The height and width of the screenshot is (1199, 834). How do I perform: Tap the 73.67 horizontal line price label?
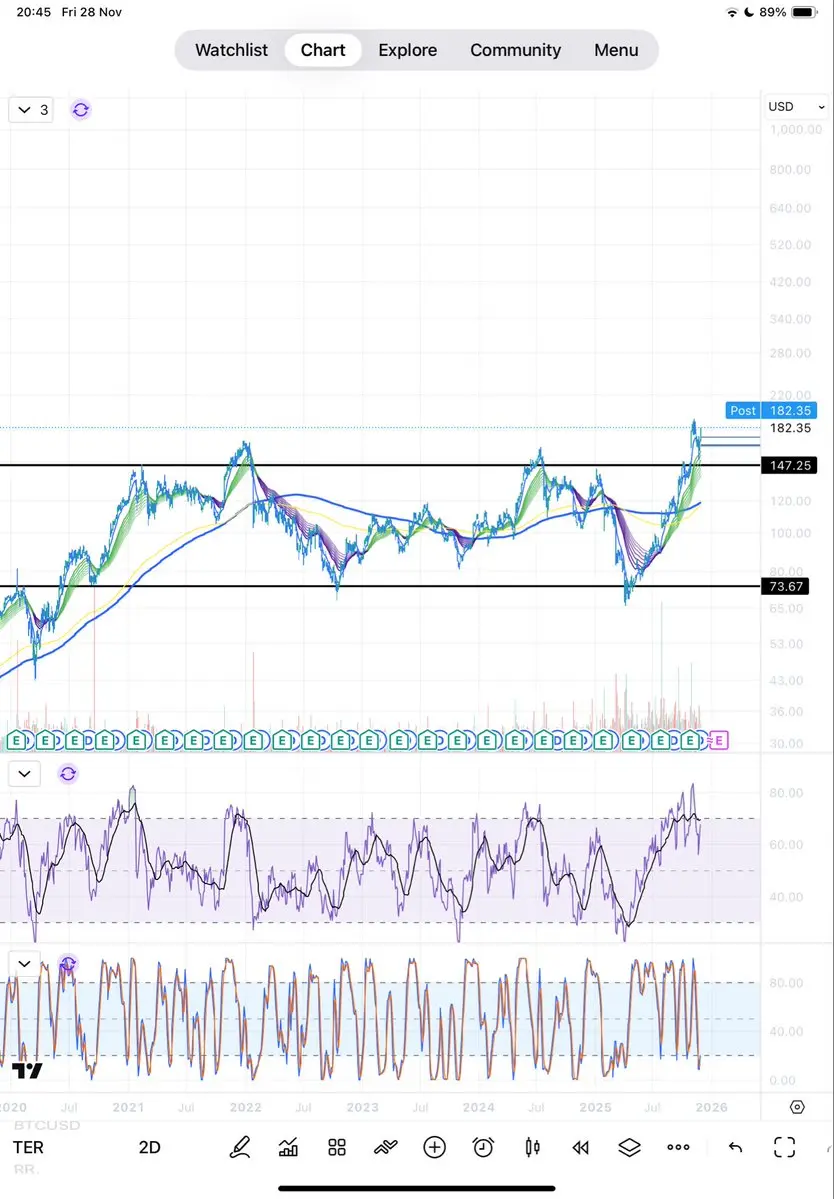click(785, 587)
